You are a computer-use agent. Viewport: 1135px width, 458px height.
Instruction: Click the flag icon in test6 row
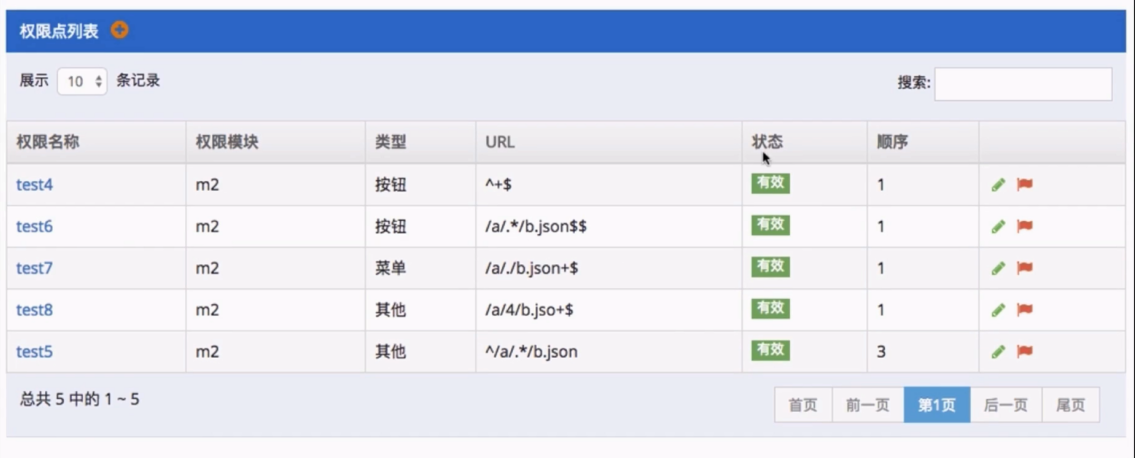1024,226
